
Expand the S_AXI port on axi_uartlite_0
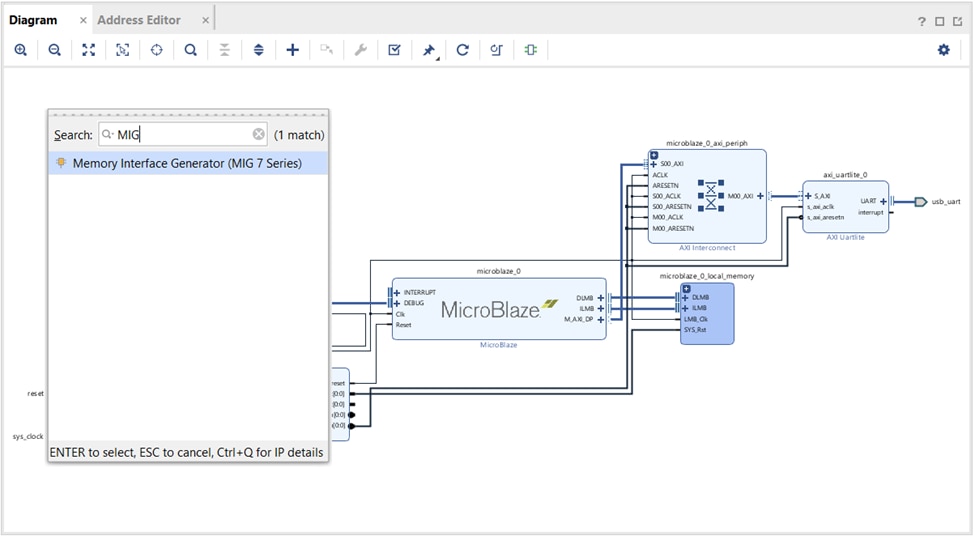tap(808, 196)
